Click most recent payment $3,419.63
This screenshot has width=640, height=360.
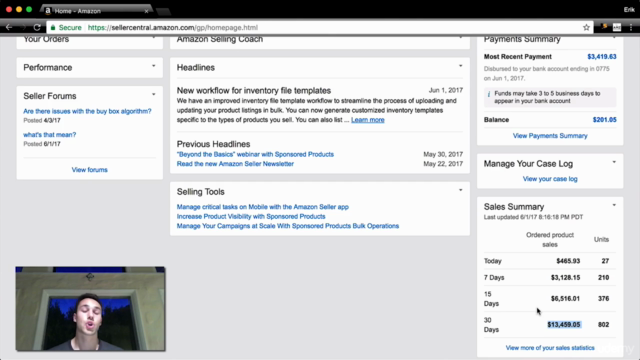[x=602, y=57]
